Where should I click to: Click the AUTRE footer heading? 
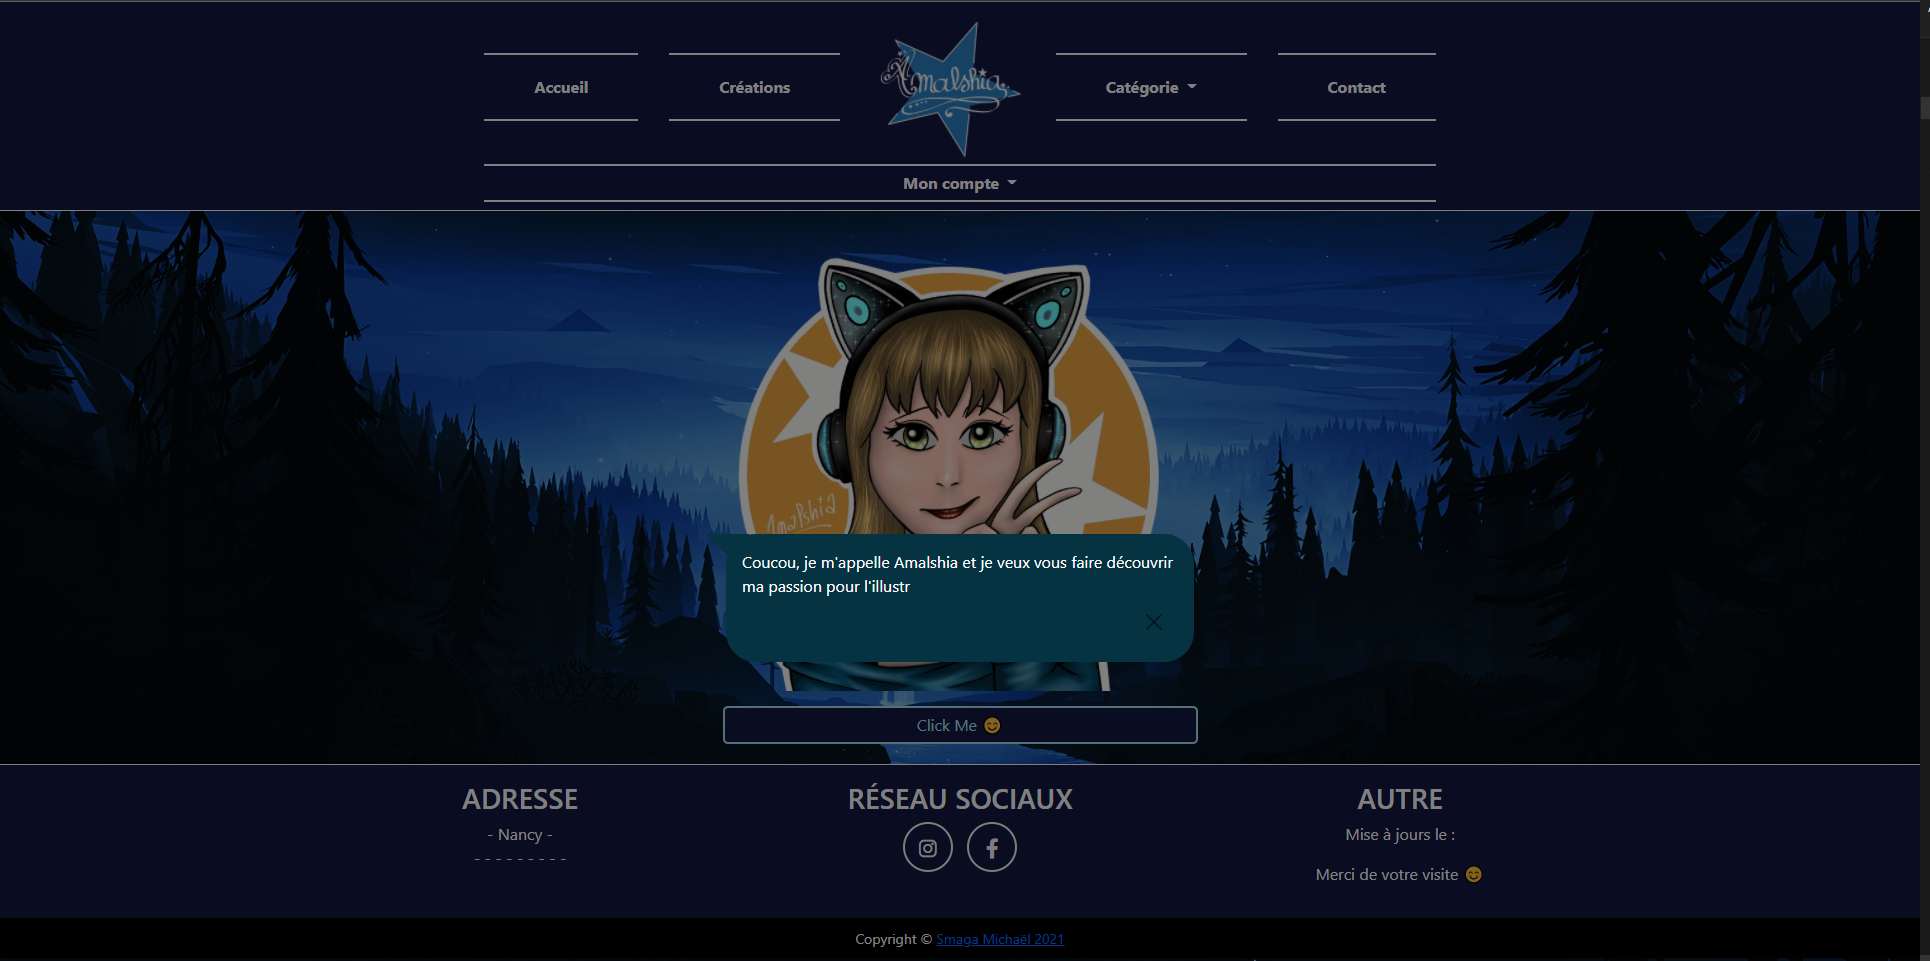tap(1399, 799)
